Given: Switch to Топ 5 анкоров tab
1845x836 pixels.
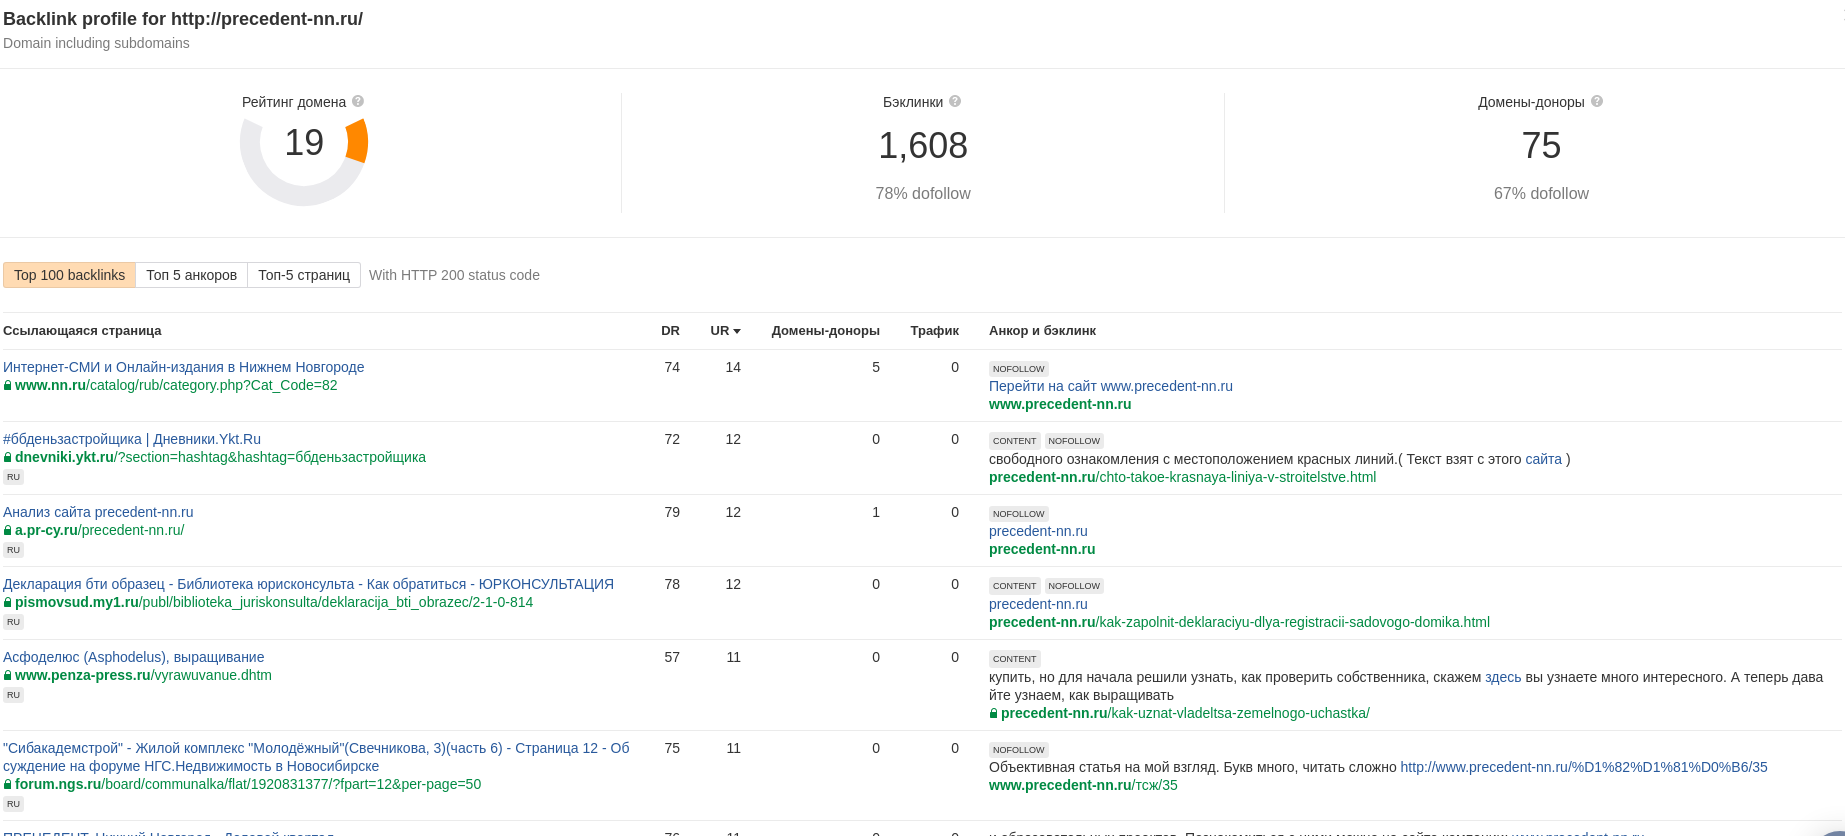Looking at the screenshot, I should [x=191, y=275].
